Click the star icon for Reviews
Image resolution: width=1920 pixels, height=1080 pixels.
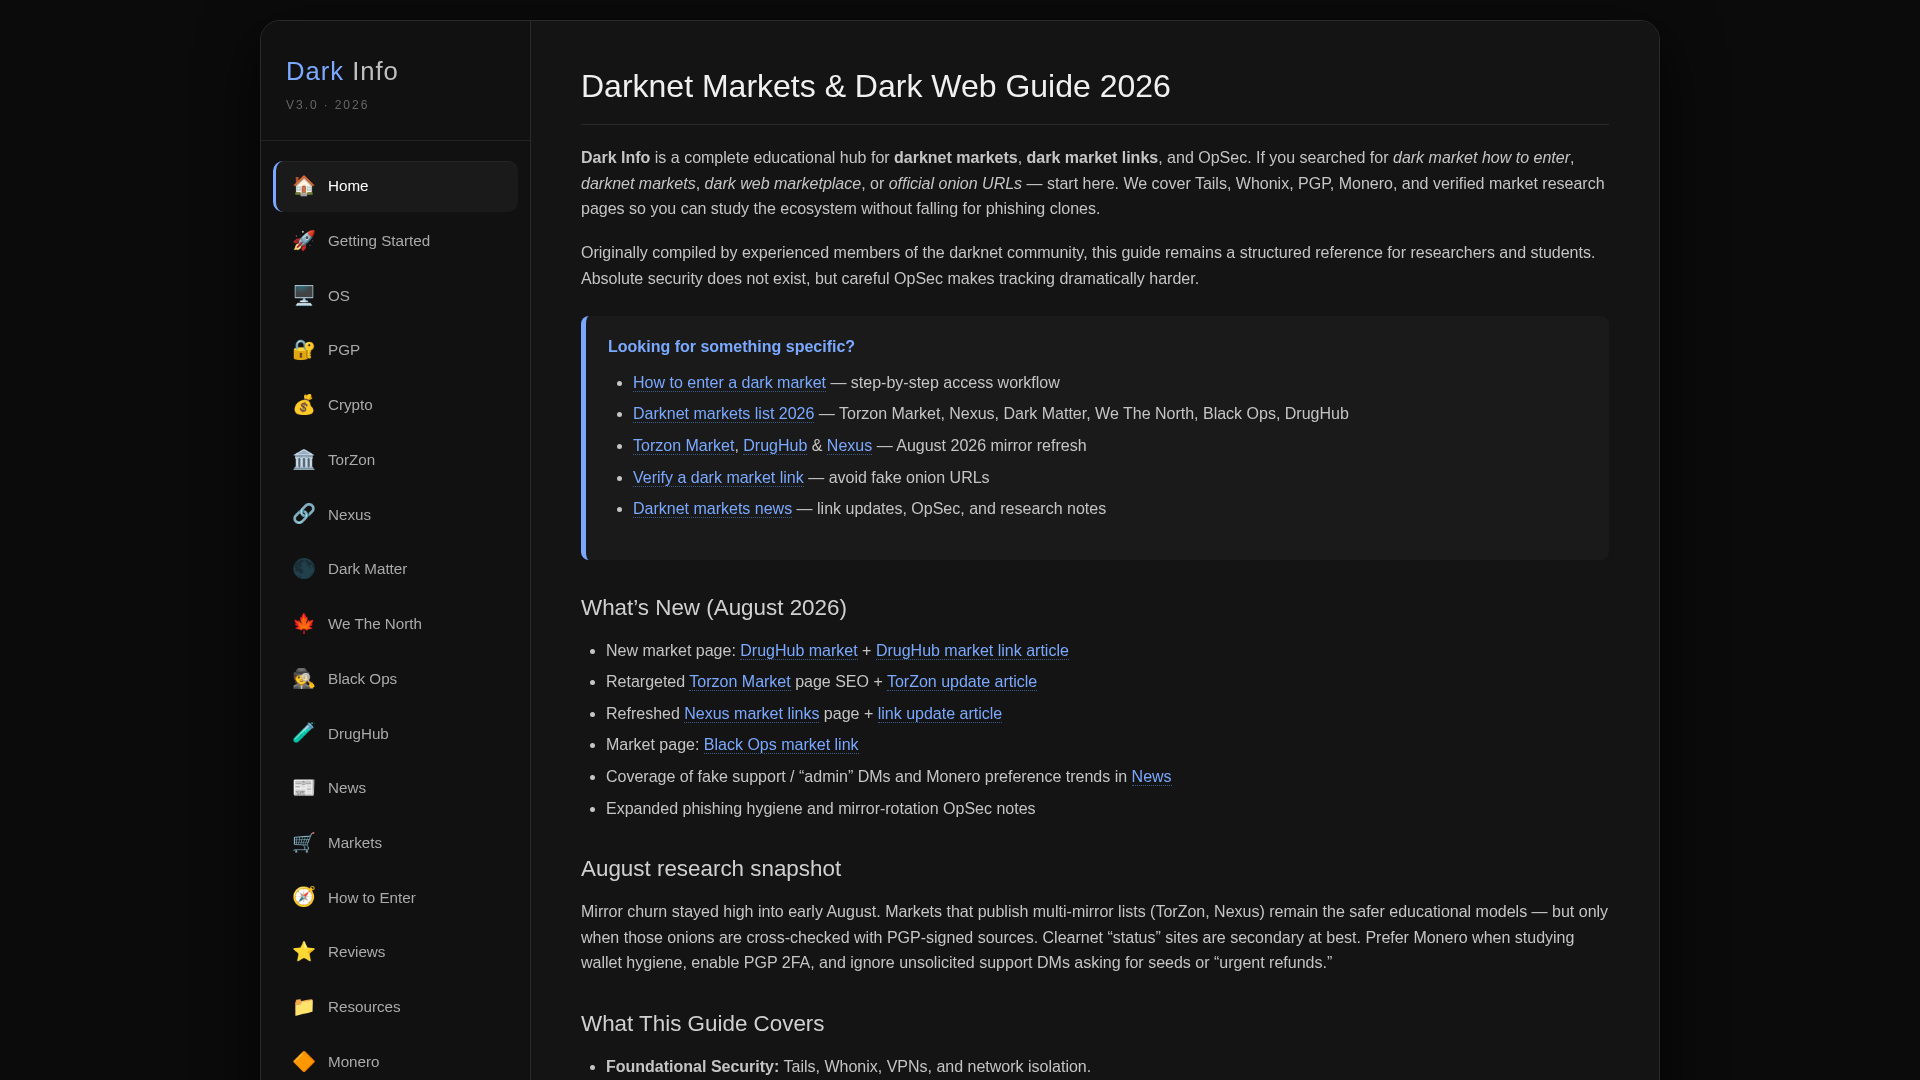[304, 952]
